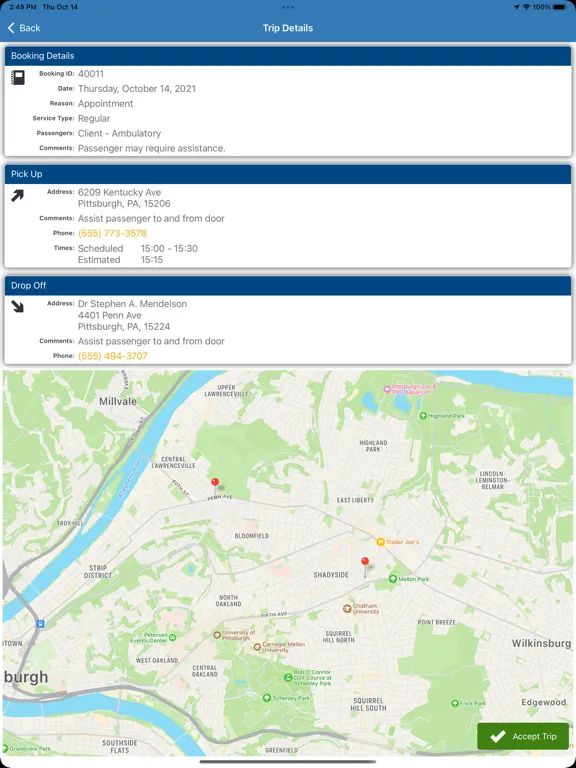Tap the date Thursday, October 14, 2021
The width and height of the screenshot is (576, 768).
pyautogui.click(x=137, y=89)
